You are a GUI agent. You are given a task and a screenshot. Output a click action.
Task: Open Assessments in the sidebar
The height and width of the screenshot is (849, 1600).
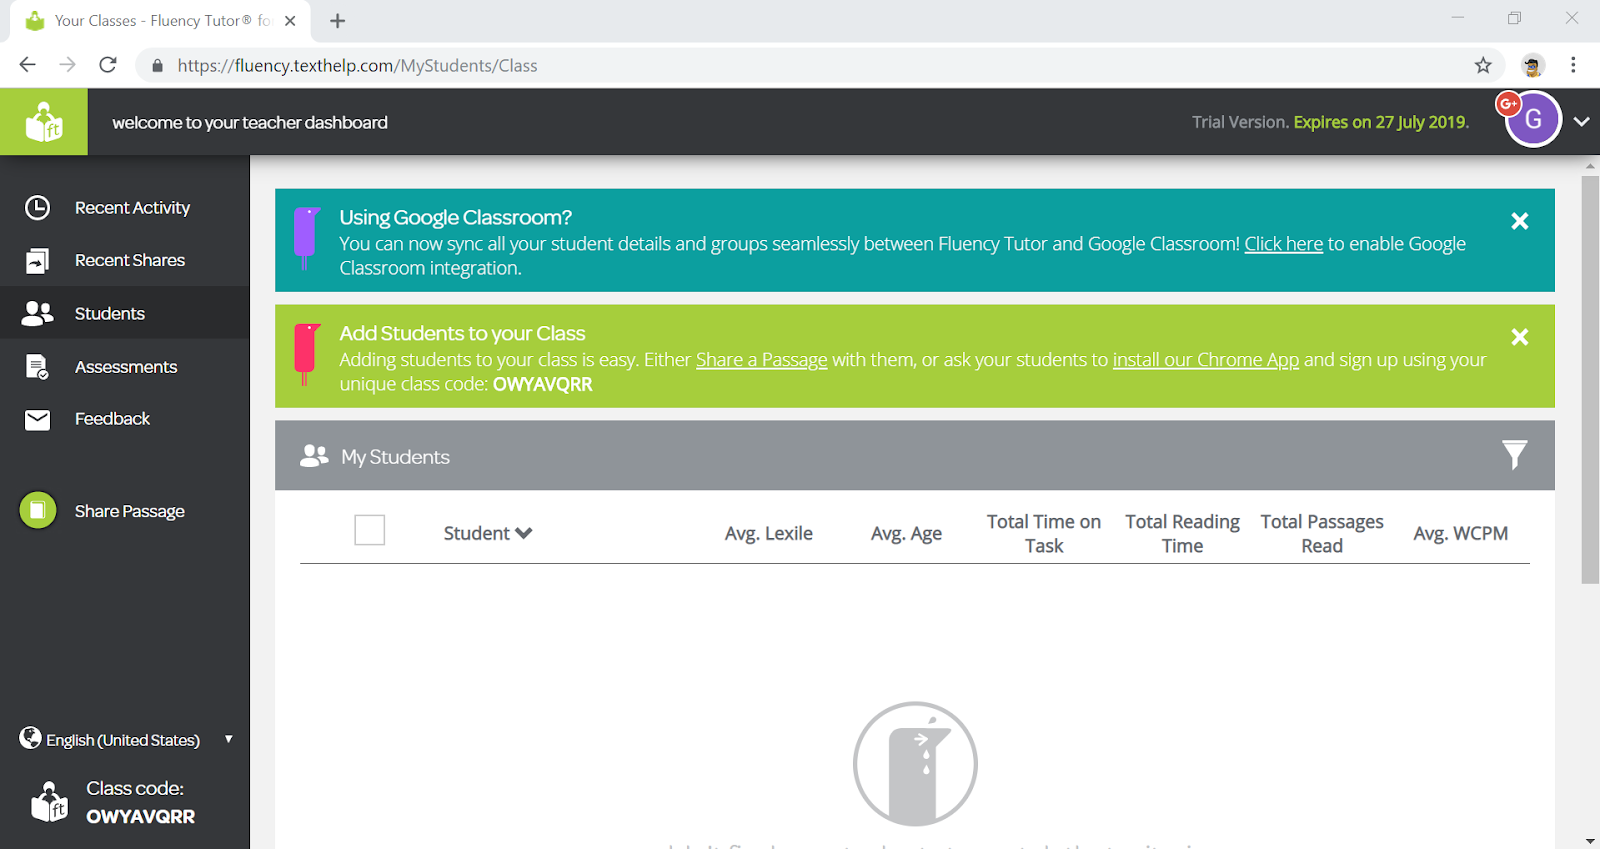(x=125, y=367)
